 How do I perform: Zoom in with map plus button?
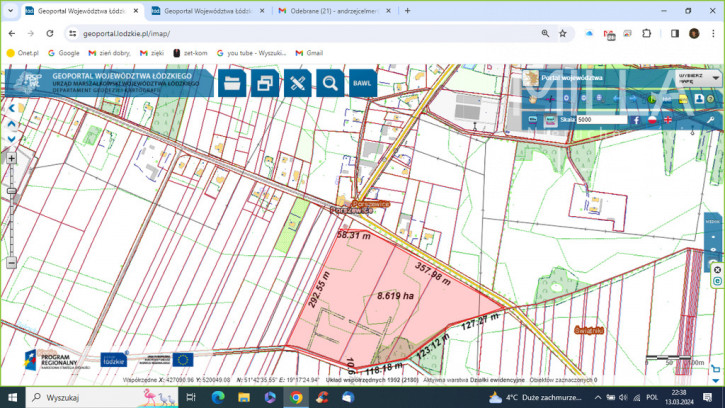tap(12, 158)
